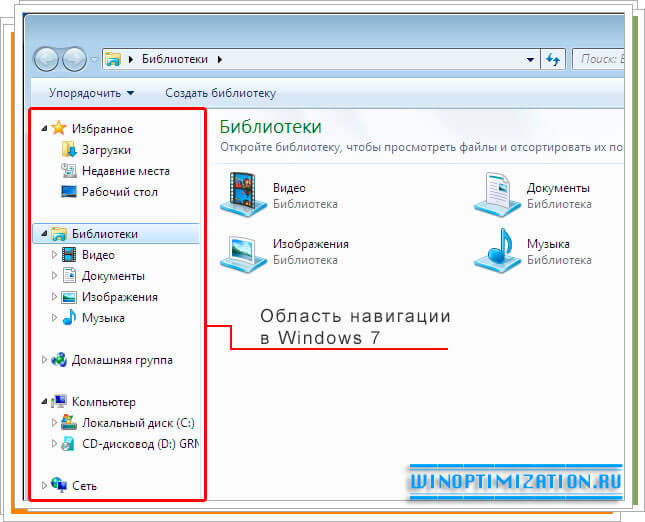Select Видео in navigation tree
This screenshot has height=522, width=645.
tap(98, 255)
